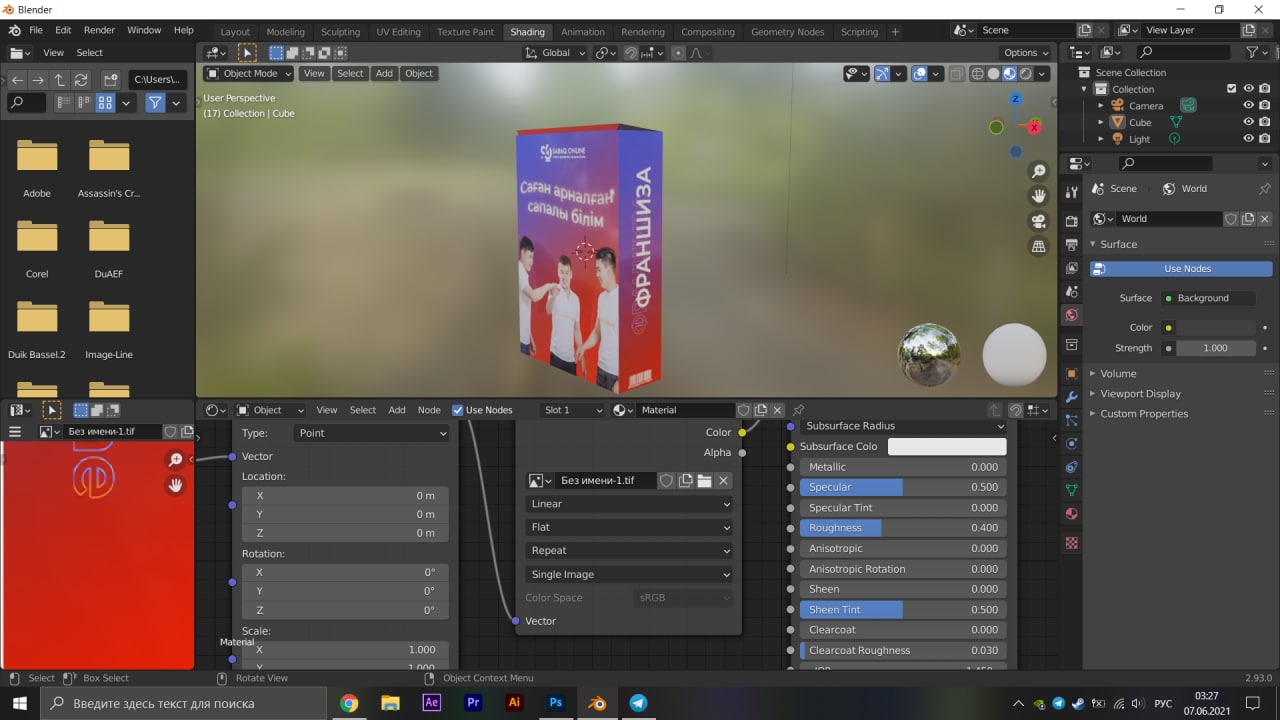The image size is (1280, 720).
Task: Click the refresh file list icon
Action: [81, 80]
